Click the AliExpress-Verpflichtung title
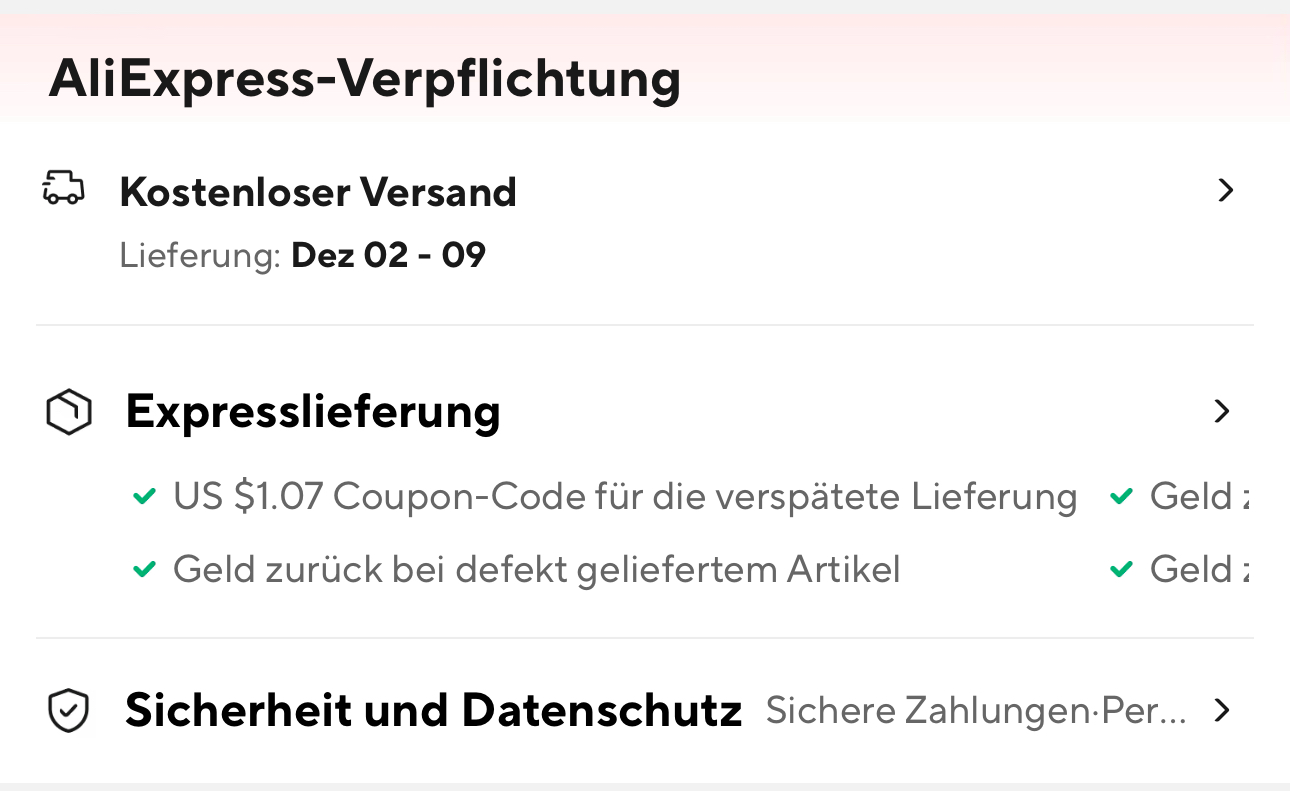The height and width of the screenshot is (791, 1290). point(364,78)
